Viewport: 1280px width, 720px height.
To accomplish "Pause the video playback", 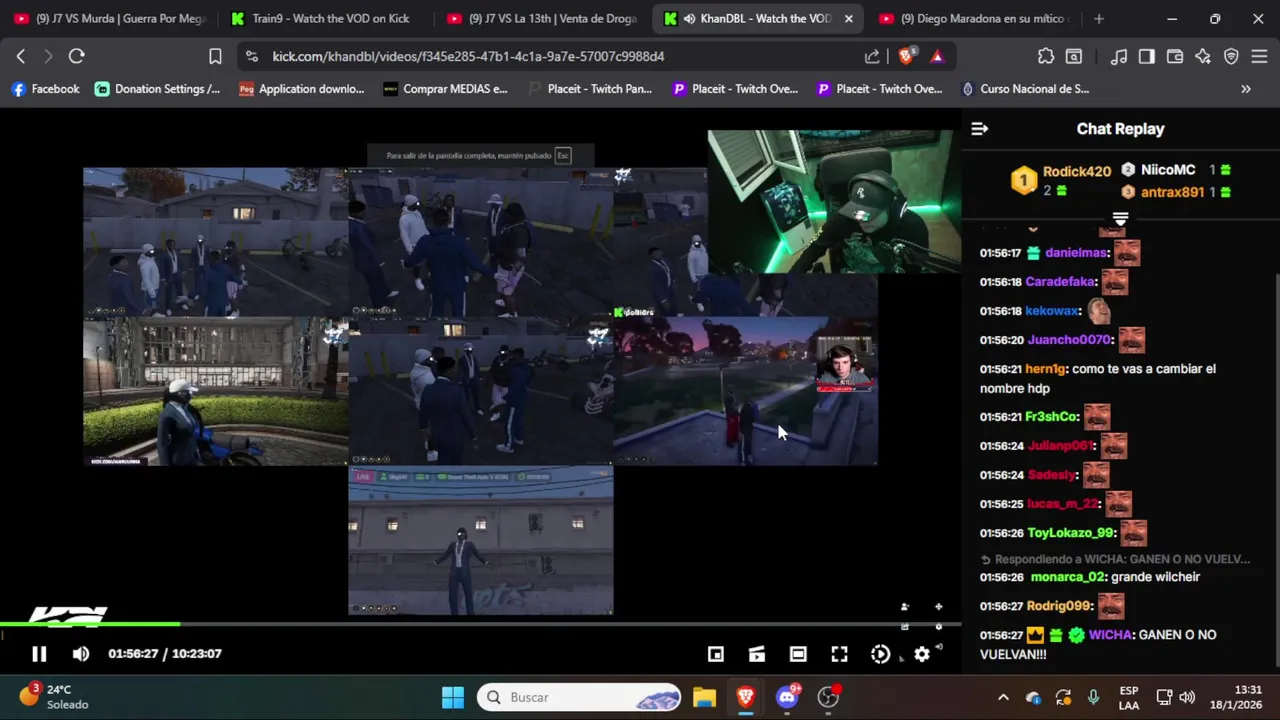I will [x=39, y=654].
